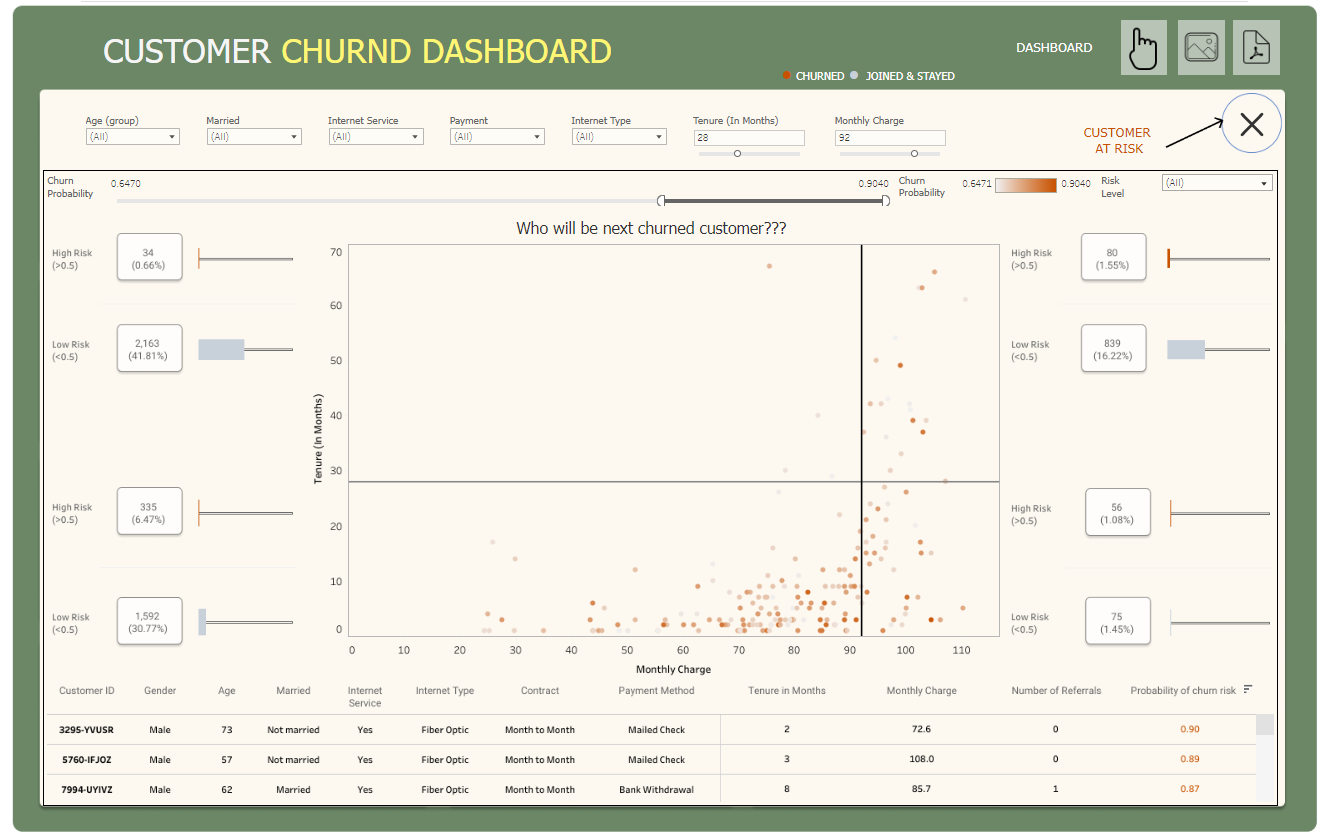The width and height of the screenshot is (1328, 835).
Task: Click the image export icon
Action: (1199, 47)
